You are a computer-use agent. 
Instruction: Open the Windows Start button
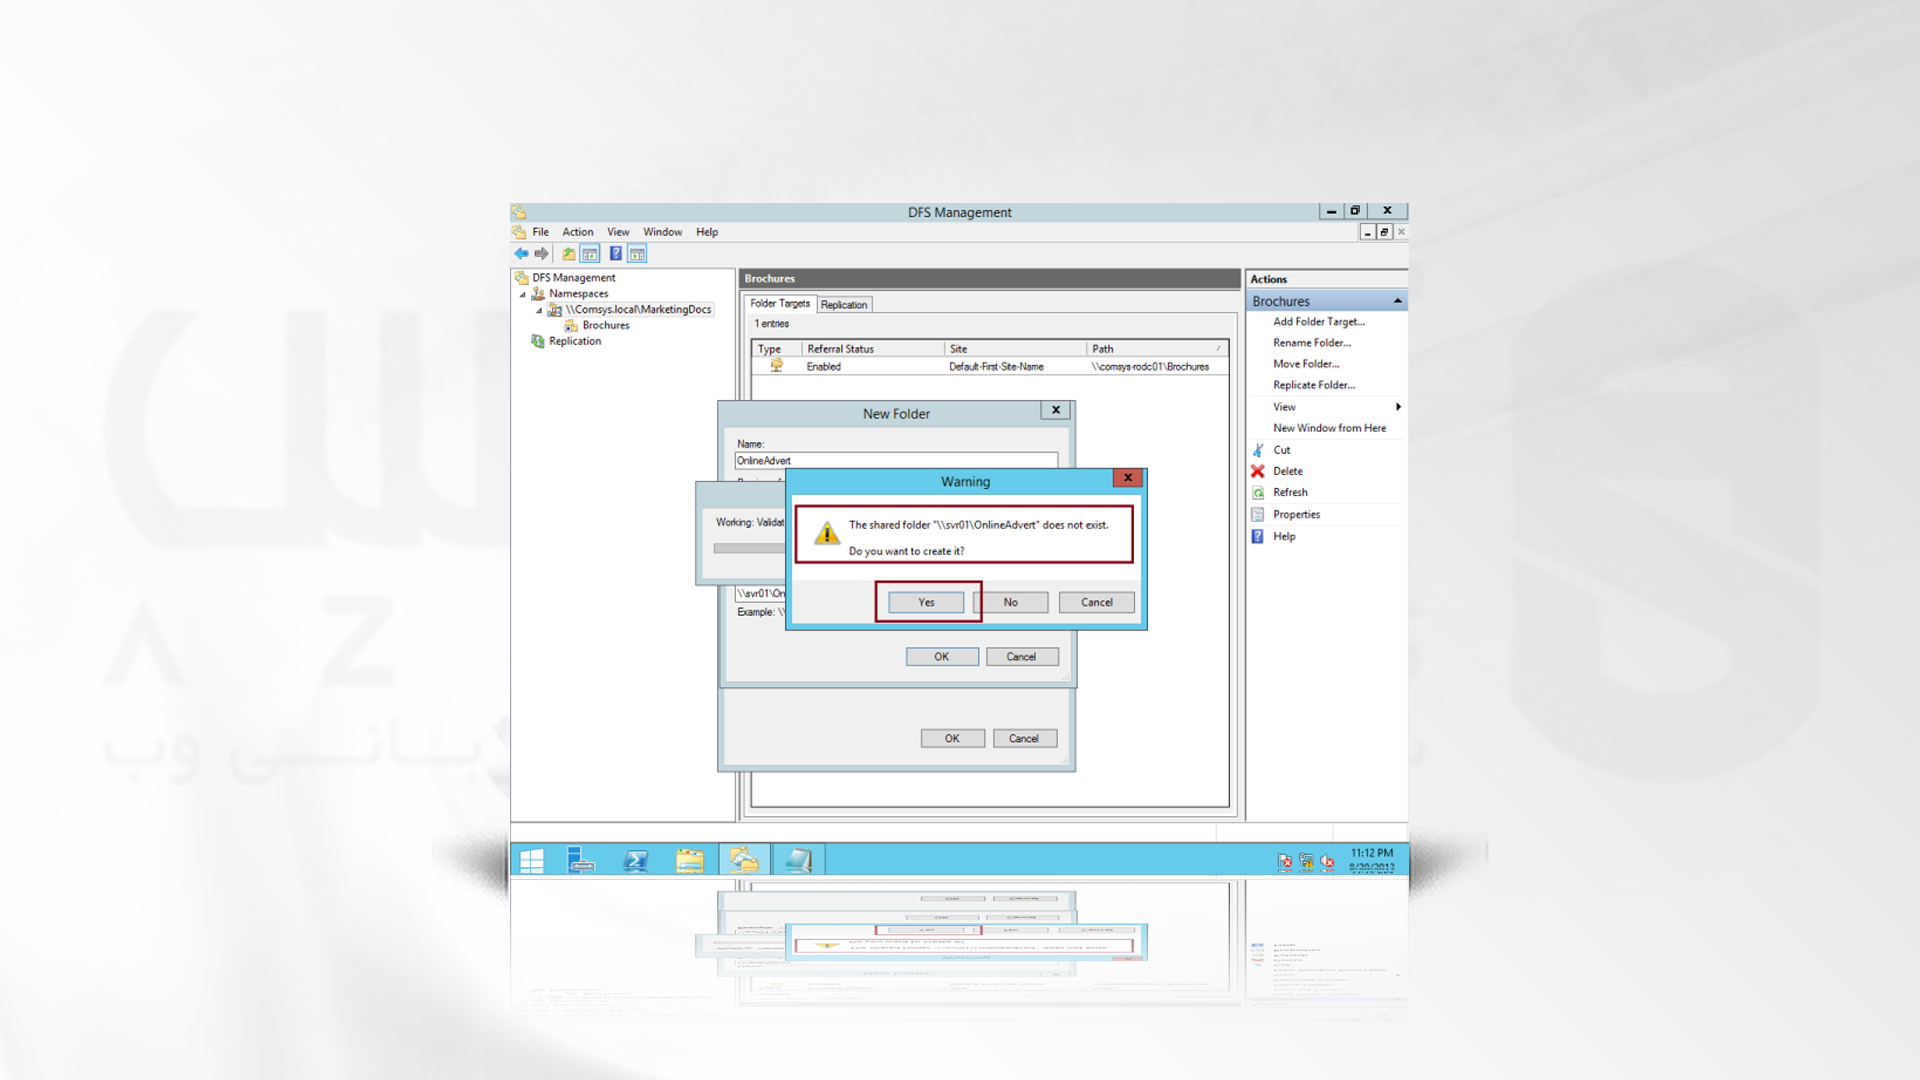[x=532, y=860]
